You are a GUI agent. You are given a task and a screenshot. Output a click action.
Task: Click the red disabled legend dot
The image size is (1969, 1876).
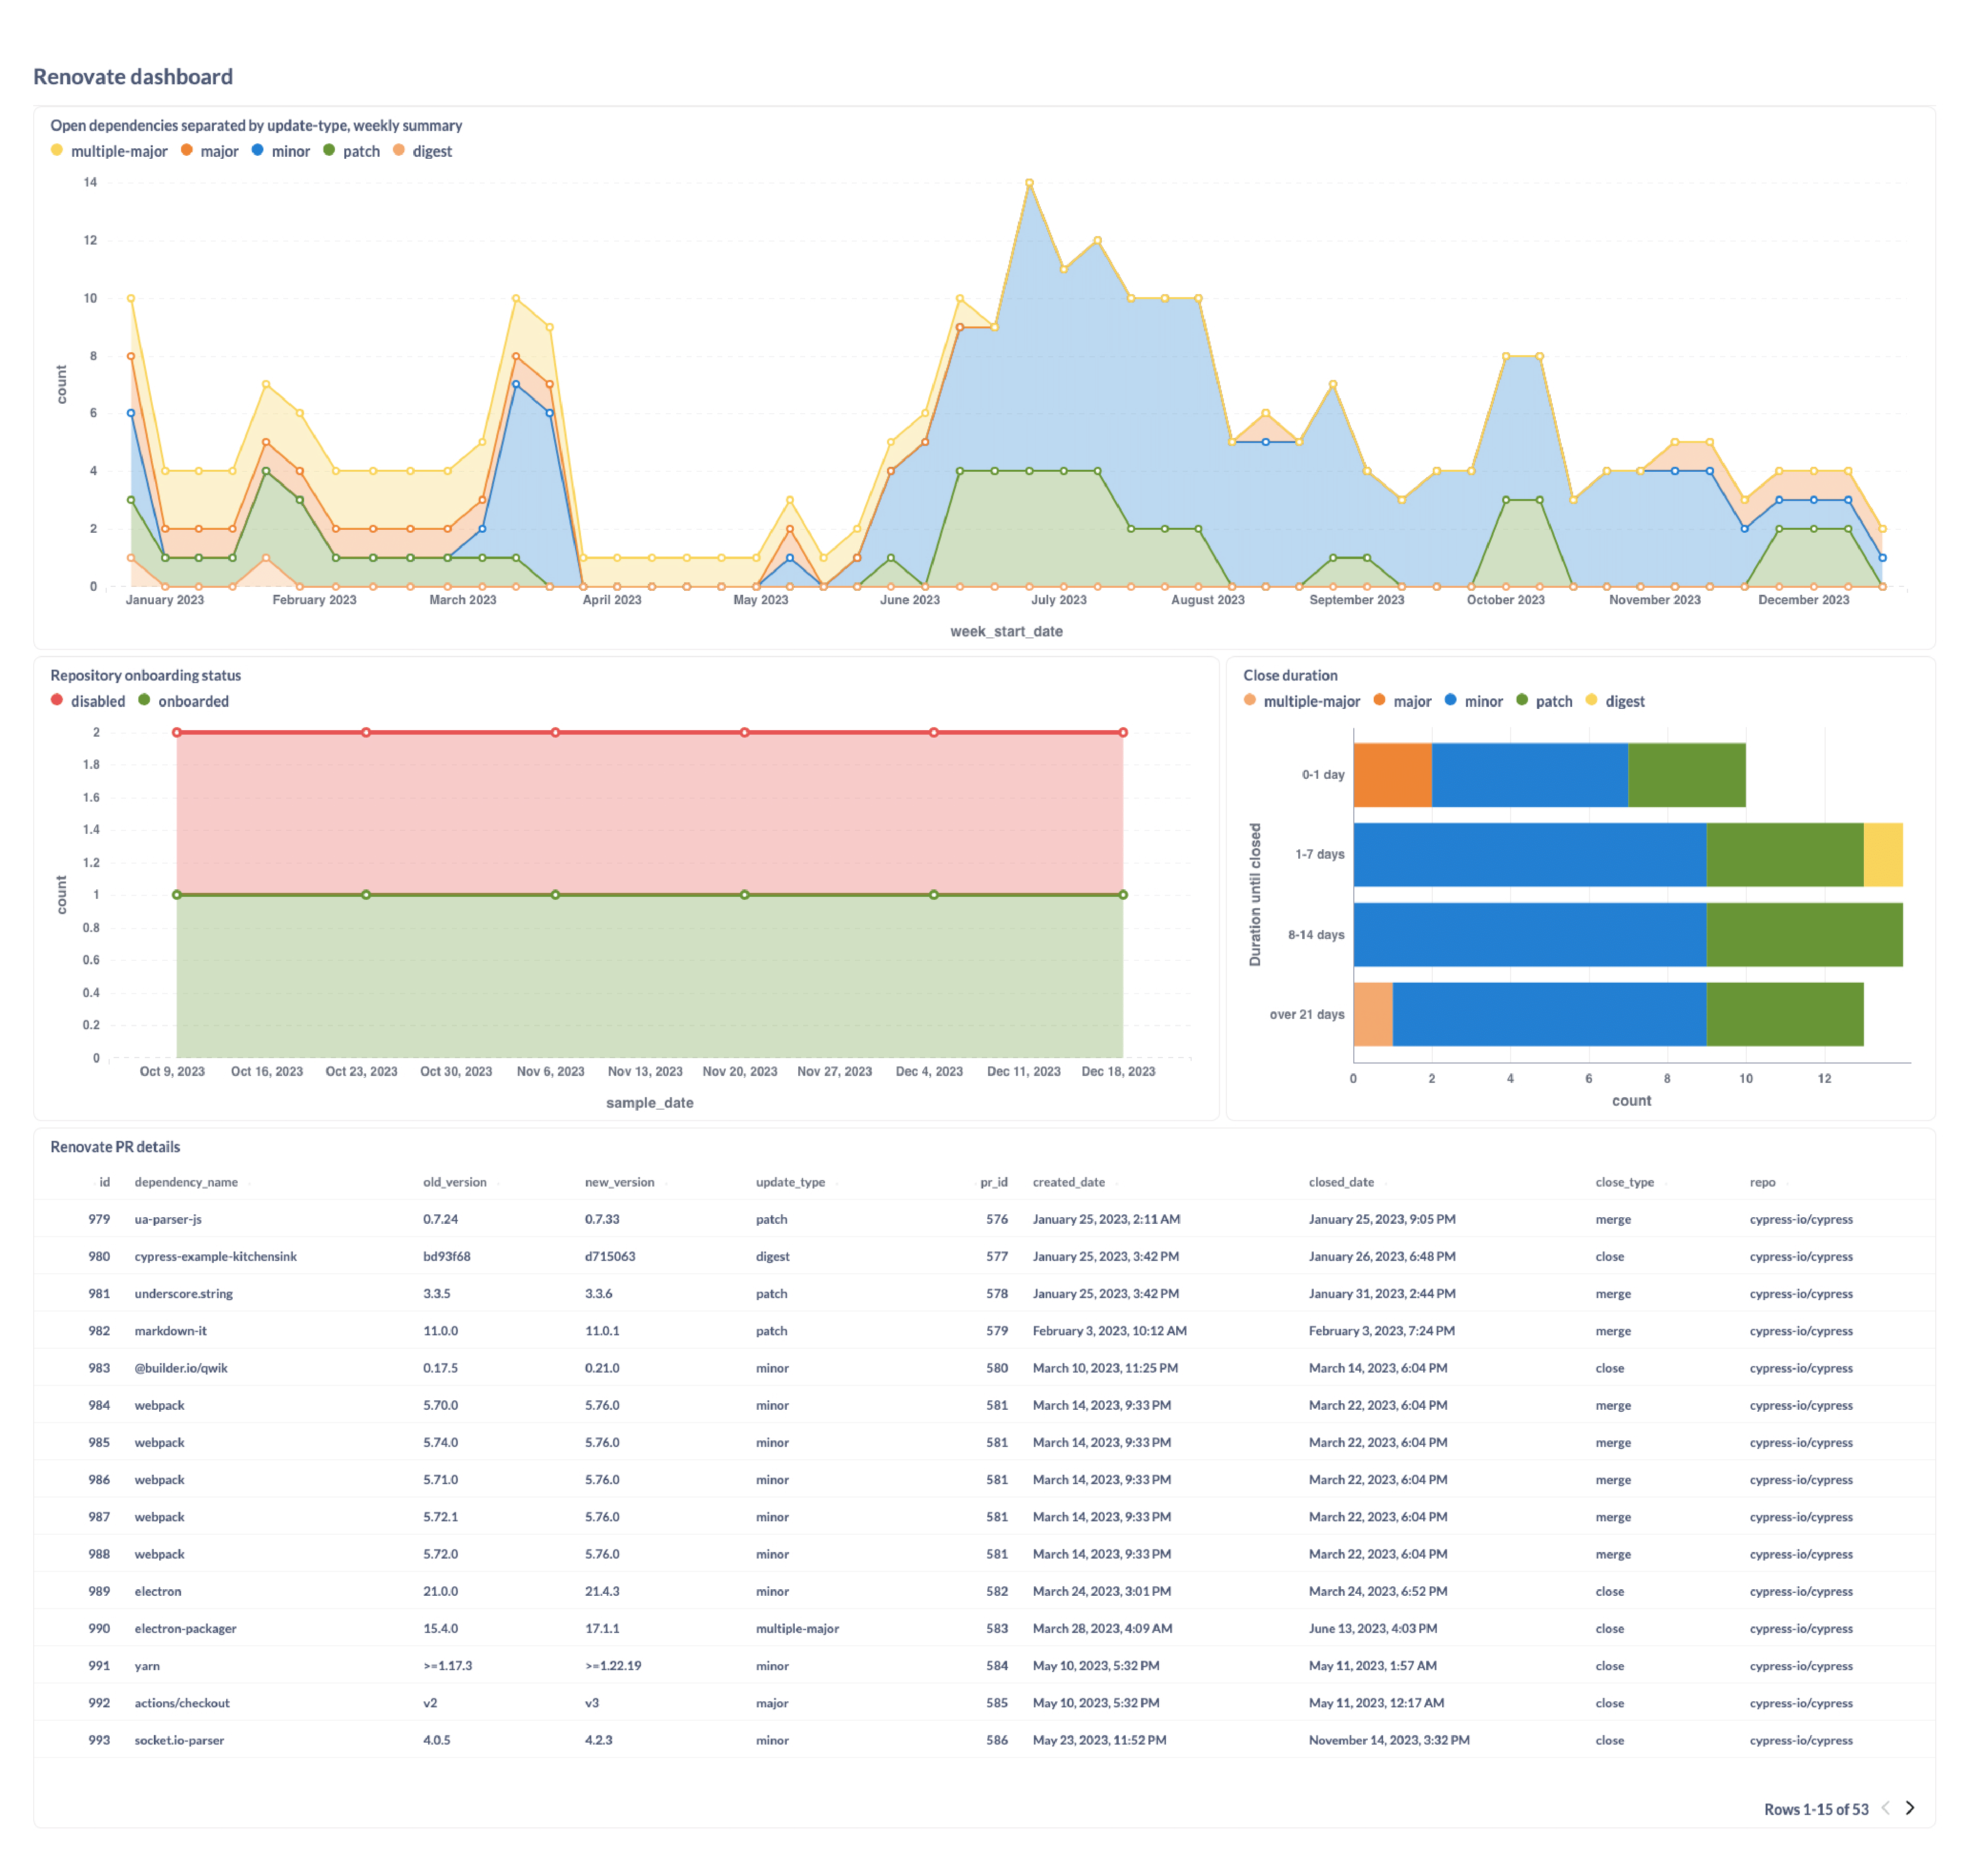click(x=57, y=700)
